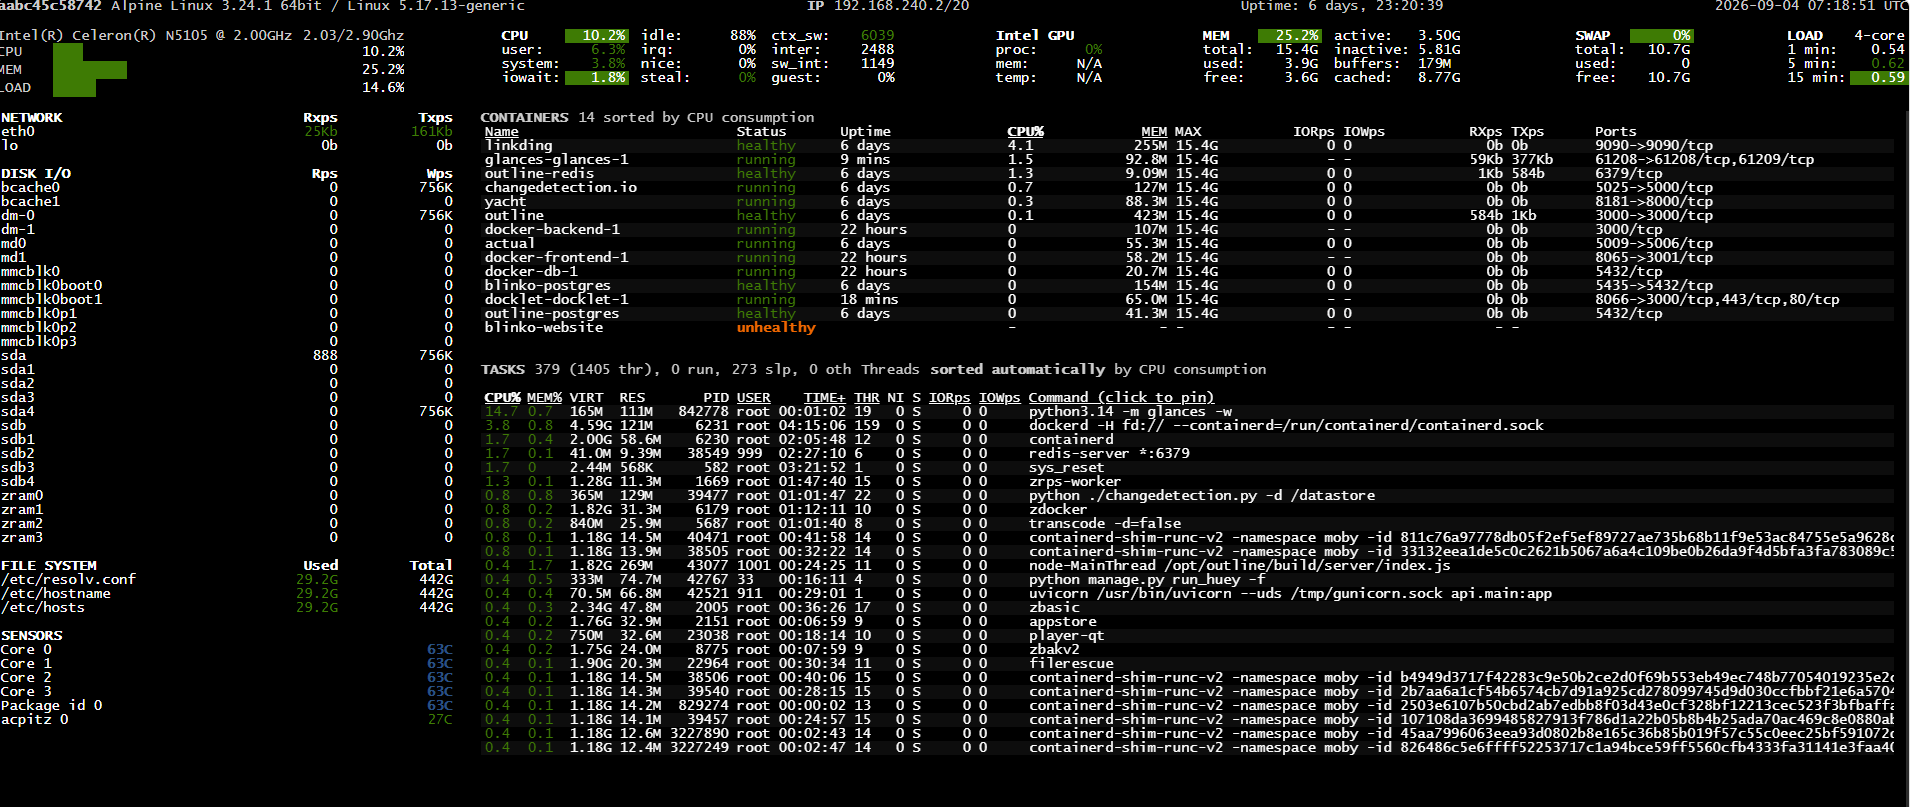Select the docklet-docklet-1 container name

[x=557, y=299]
